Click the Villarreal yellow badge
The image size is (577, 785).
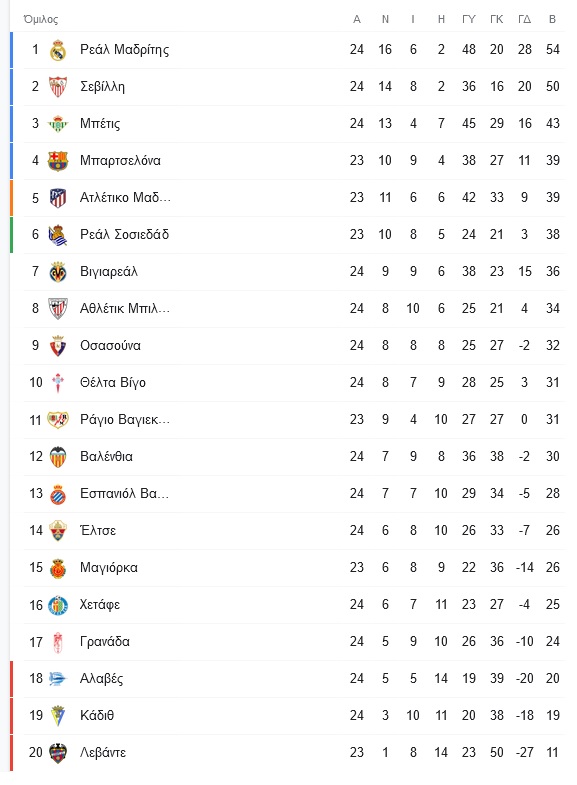tap(58, 272)
